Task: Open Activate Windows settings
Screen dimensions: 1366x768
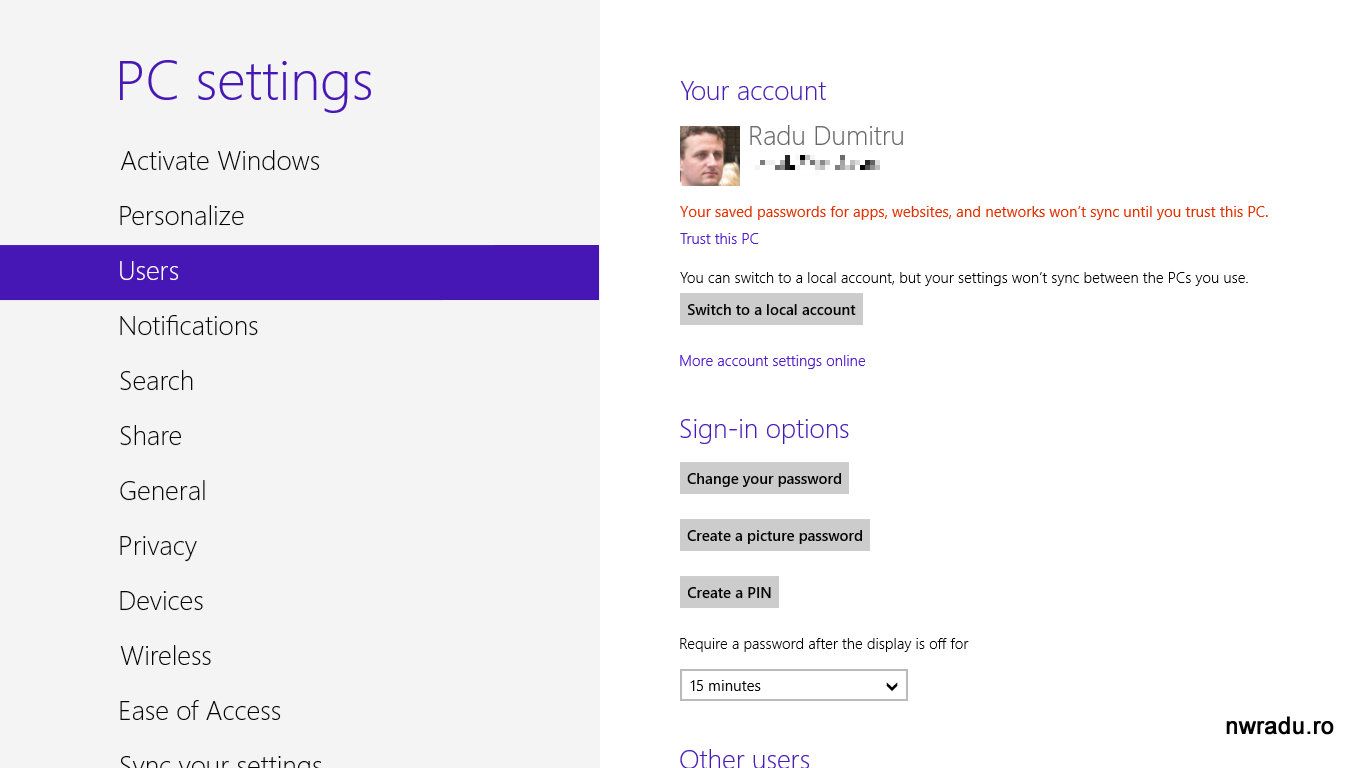Action: coord(220,161)
